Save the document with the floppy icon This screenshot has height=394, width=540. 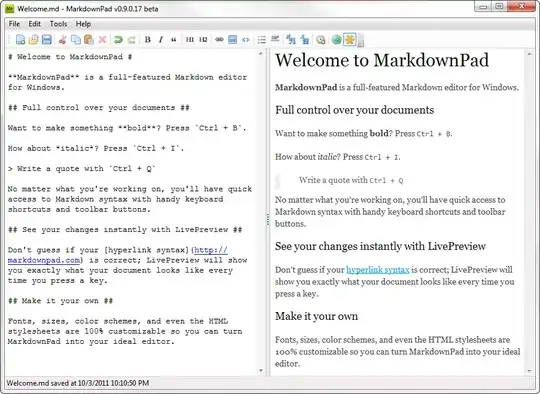click(46, 40)
